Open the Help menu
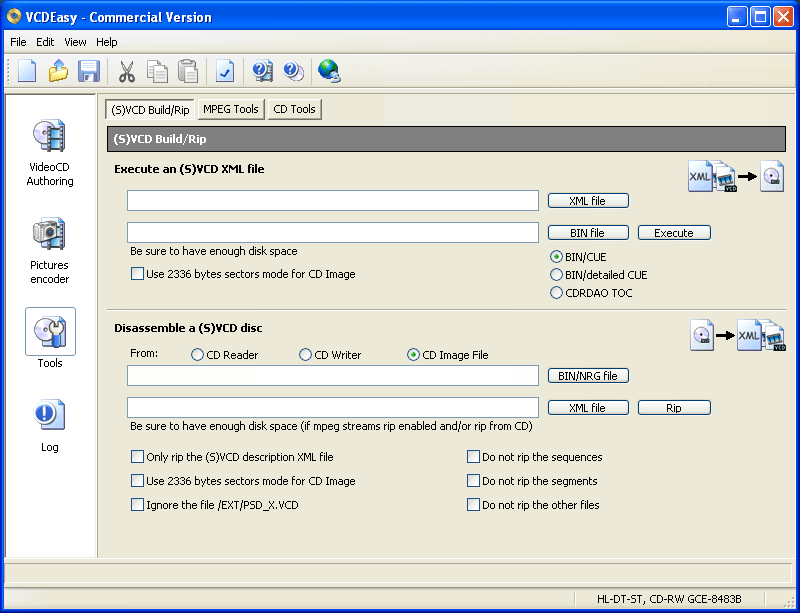The height and width of the screenshot is (613, 800). coord(107,42)
